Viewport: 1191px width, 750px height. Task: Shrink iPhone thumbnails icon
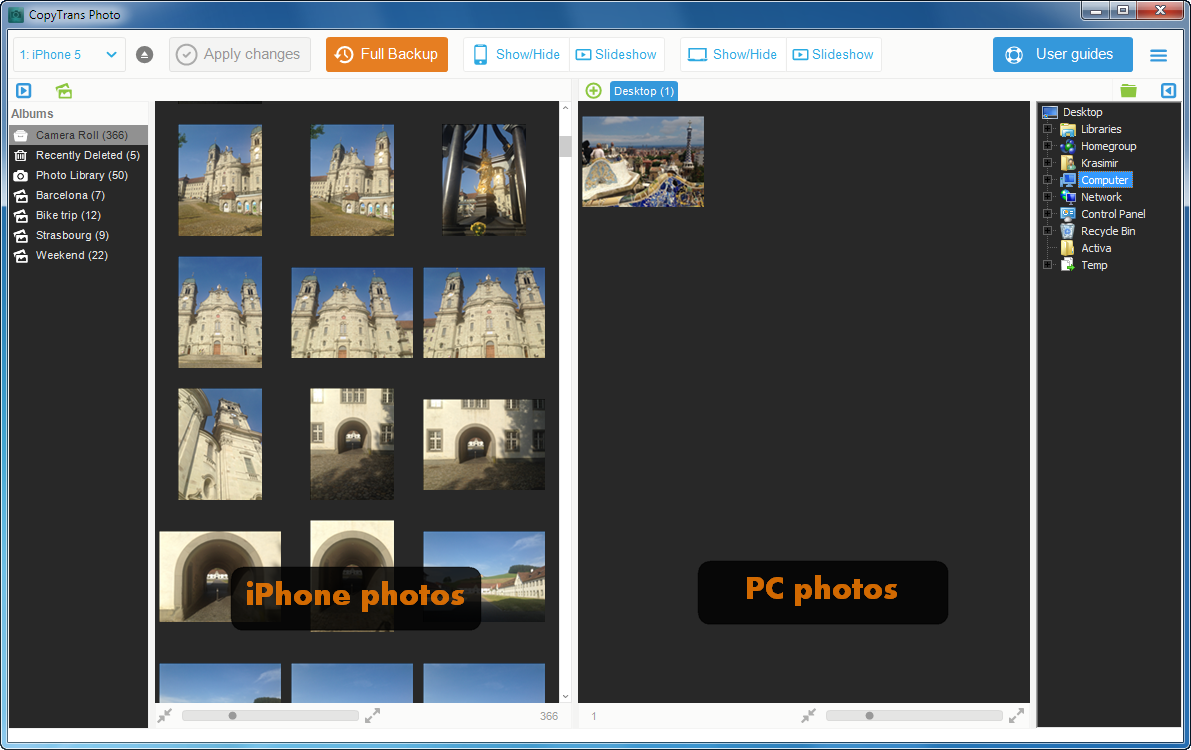click(165, 716)
